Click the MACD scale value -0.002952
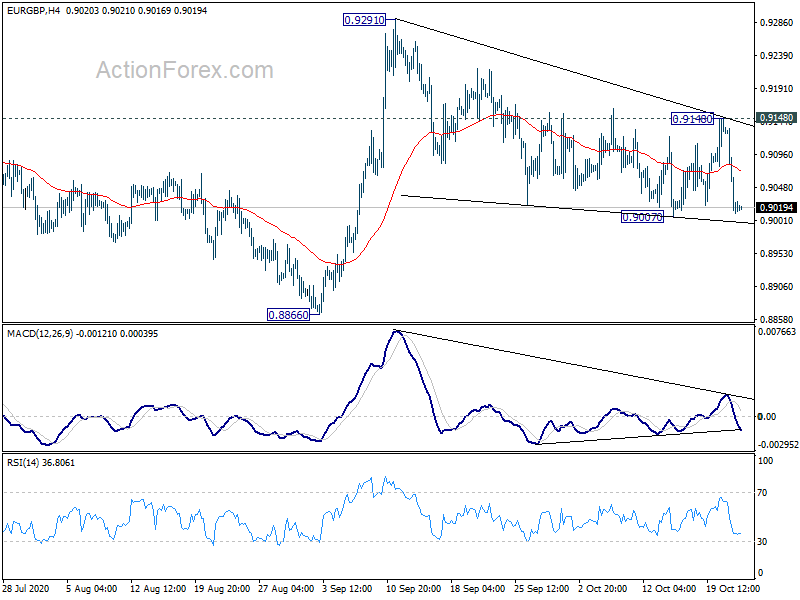The height and width of the screenshot is (600, 800). 778,445
